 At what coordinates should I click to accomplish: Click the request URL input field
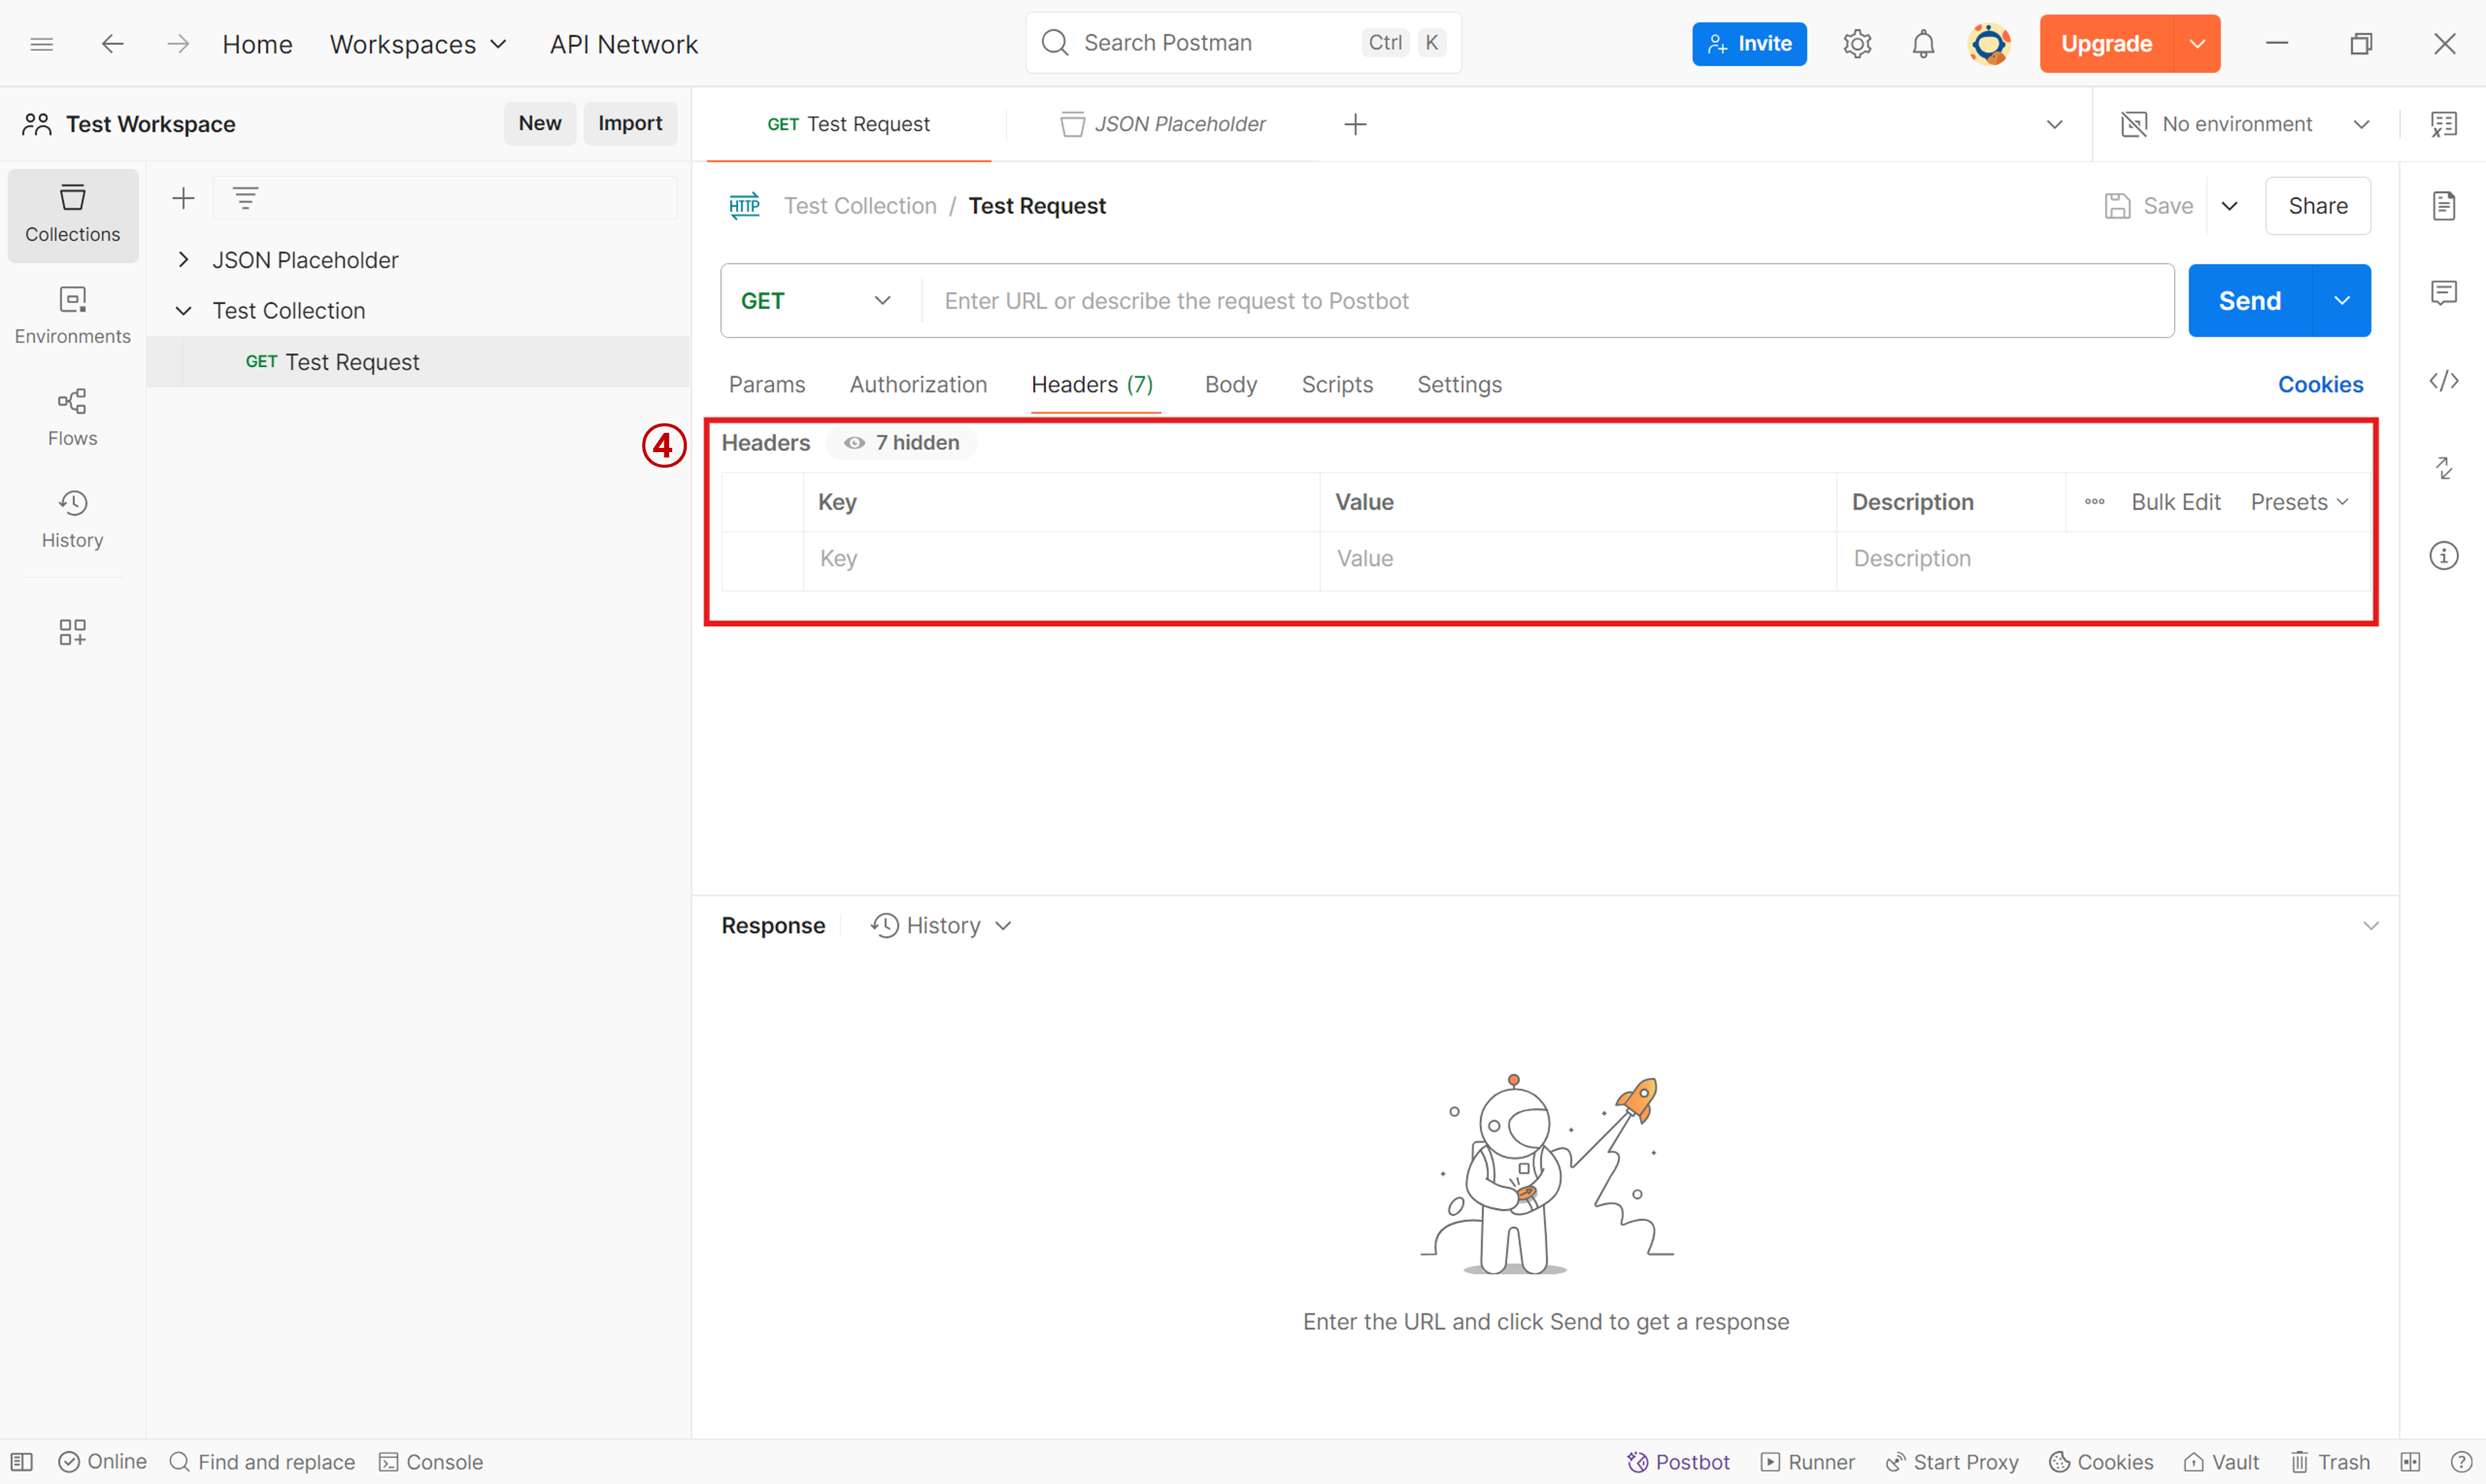click(1547, 301)
